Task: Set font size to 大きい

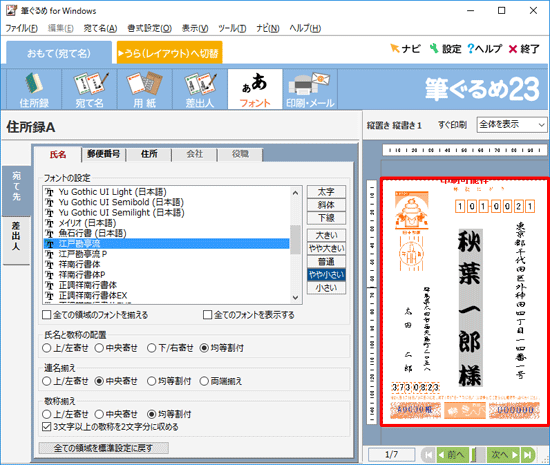Action: tap(326, 235)
